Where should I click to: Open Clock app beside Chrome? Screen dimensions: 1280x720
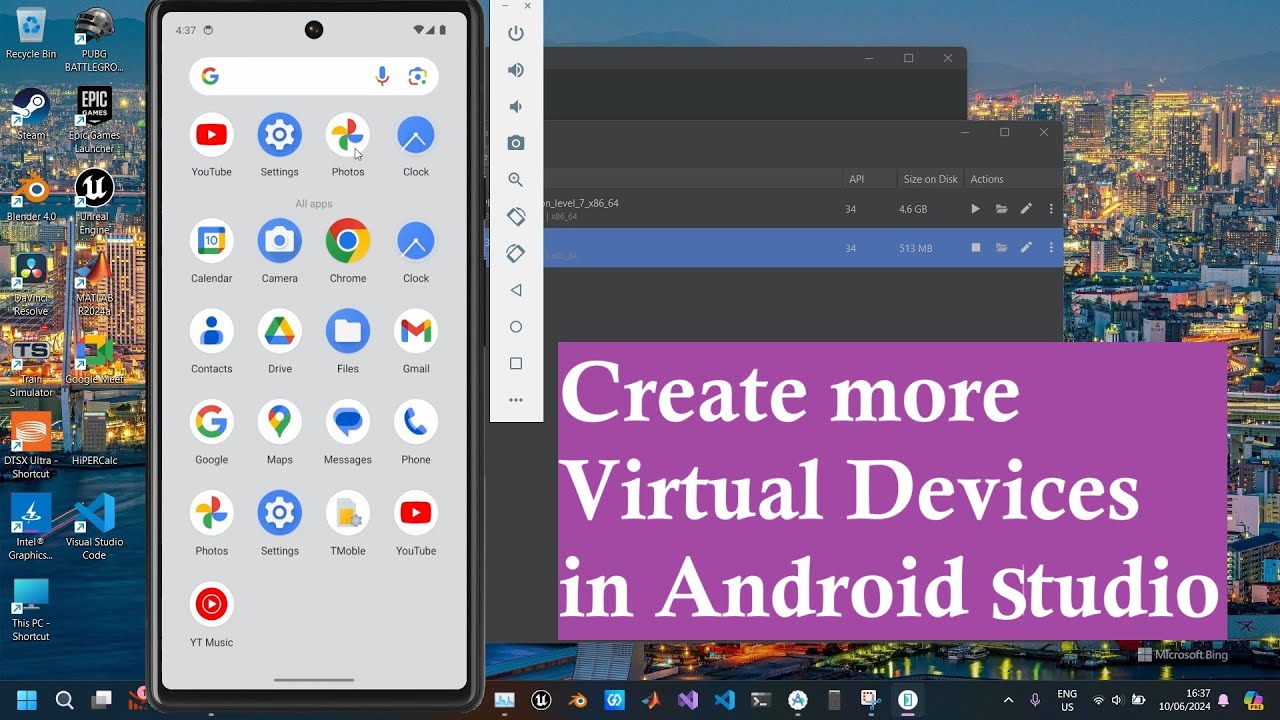(x=416, y=250)
